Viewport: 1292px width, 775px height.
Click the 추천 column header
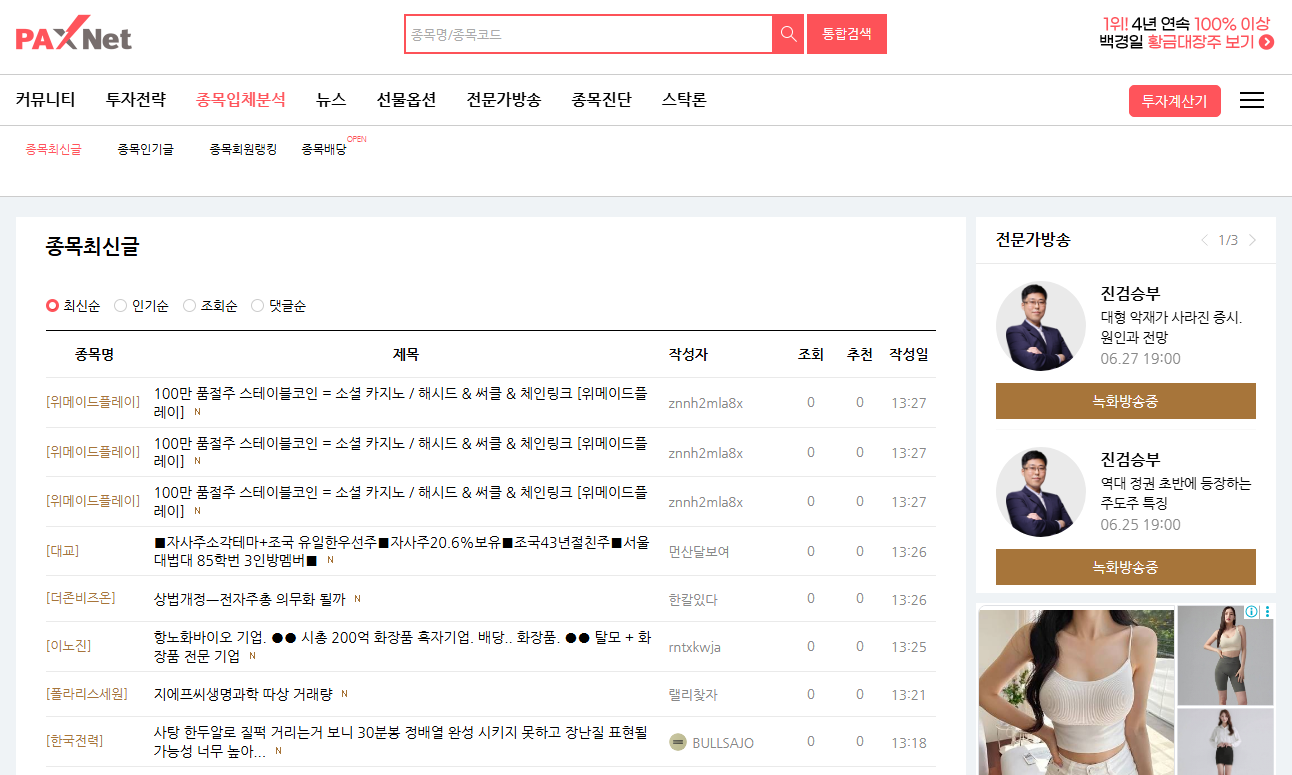click(x=859, y=355)
